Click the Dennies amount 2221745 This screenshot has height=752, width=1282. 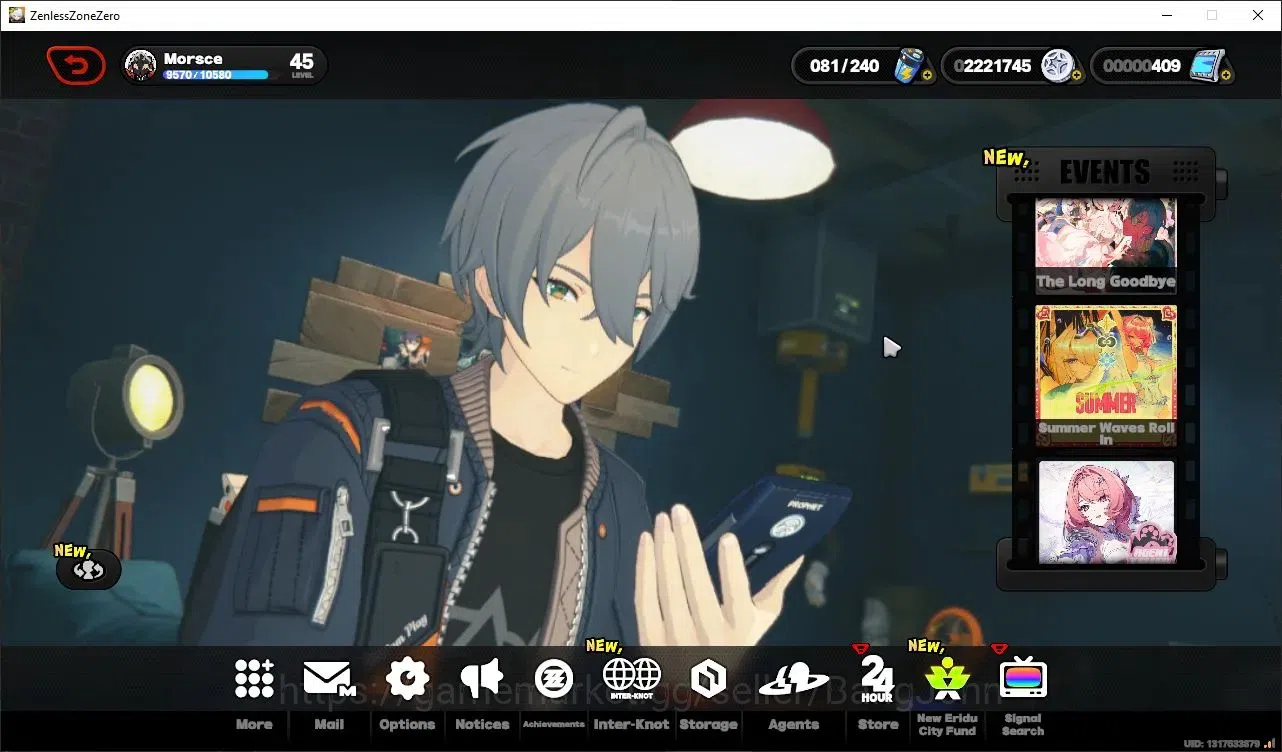992,66
